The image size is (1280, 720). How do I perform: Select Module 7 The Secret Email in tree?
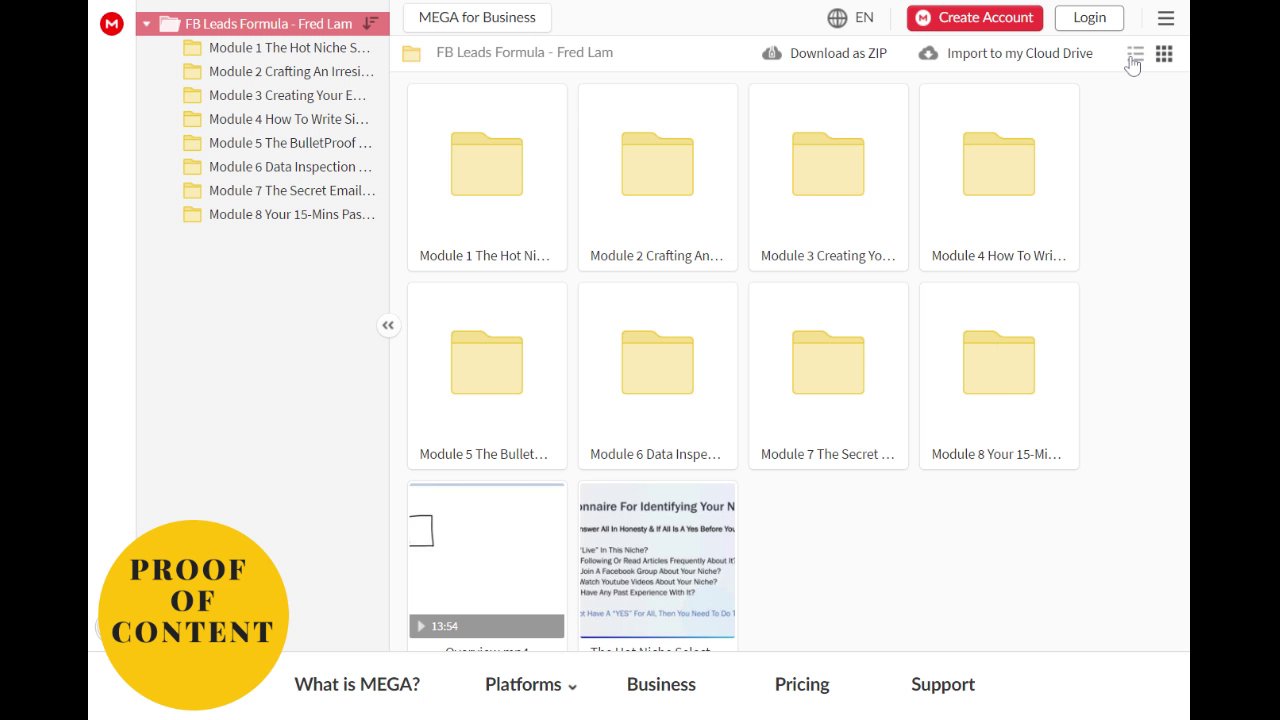click(x=278, y=190)
